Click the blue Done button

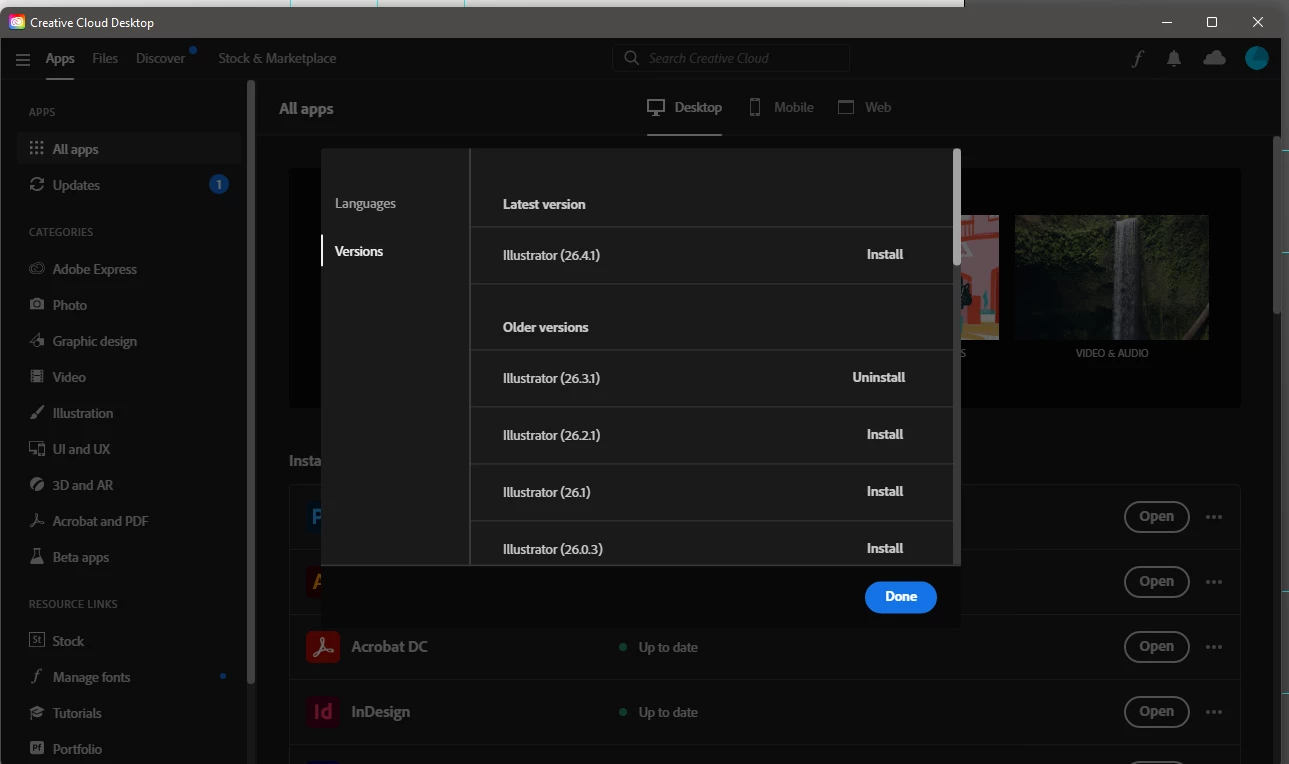tap(901, 596)
